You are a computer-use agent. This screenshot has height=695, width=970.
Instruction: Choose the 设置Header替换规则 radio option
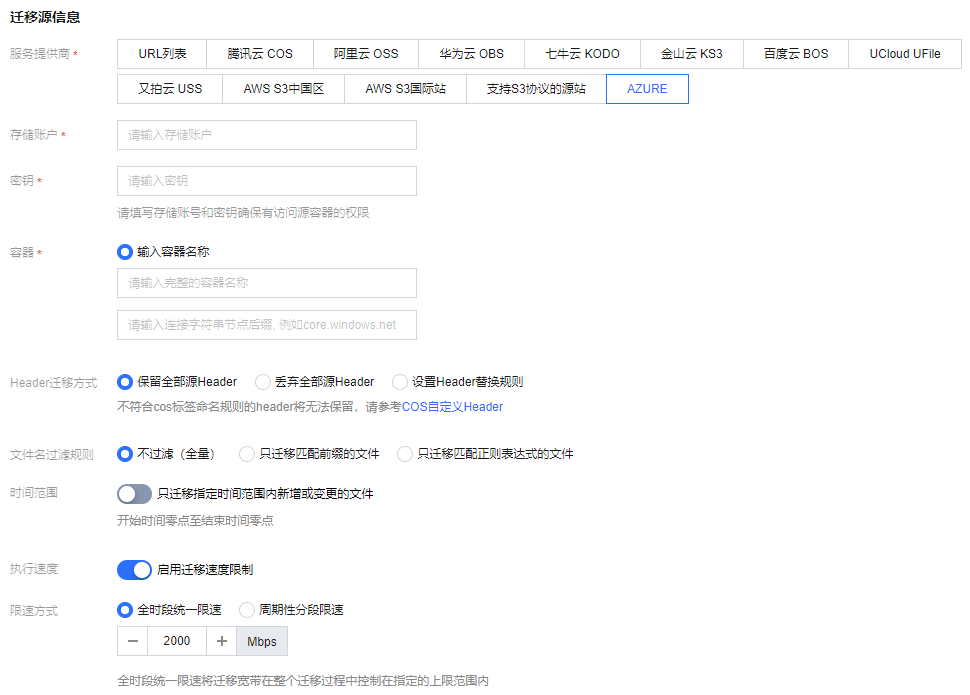point(400,382)
